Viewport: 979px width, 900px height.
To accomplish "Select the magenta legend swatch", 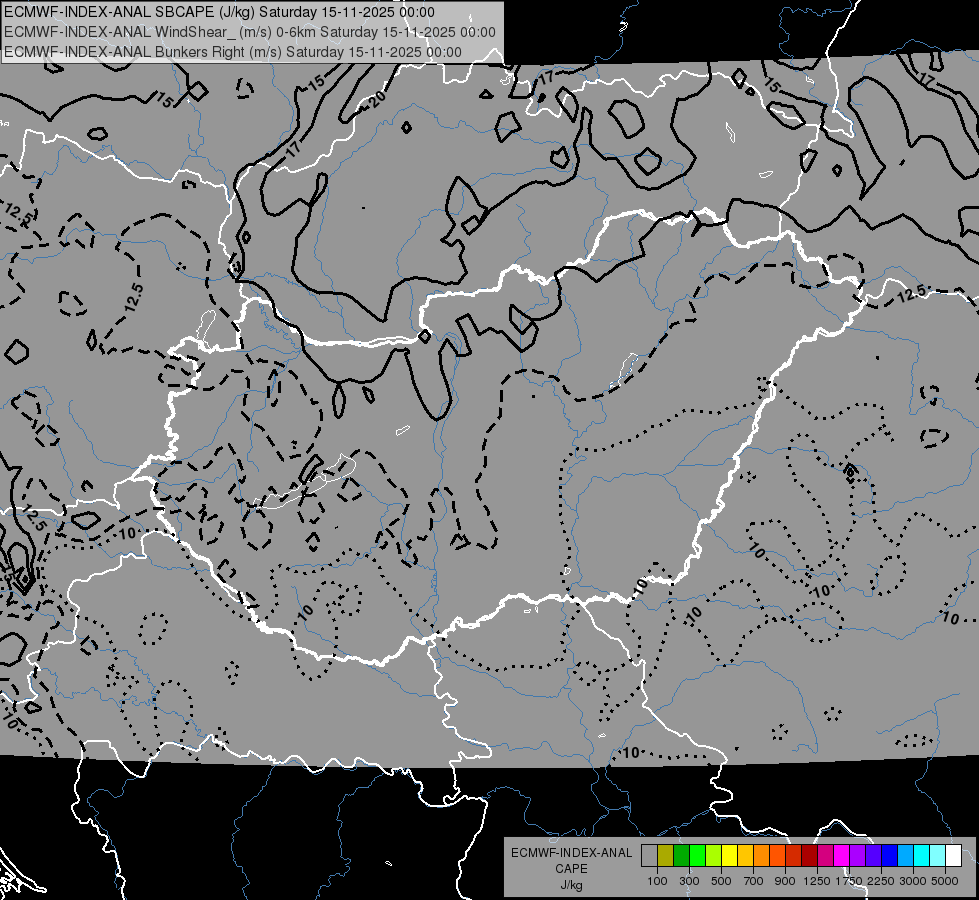I will coord(842,856).
